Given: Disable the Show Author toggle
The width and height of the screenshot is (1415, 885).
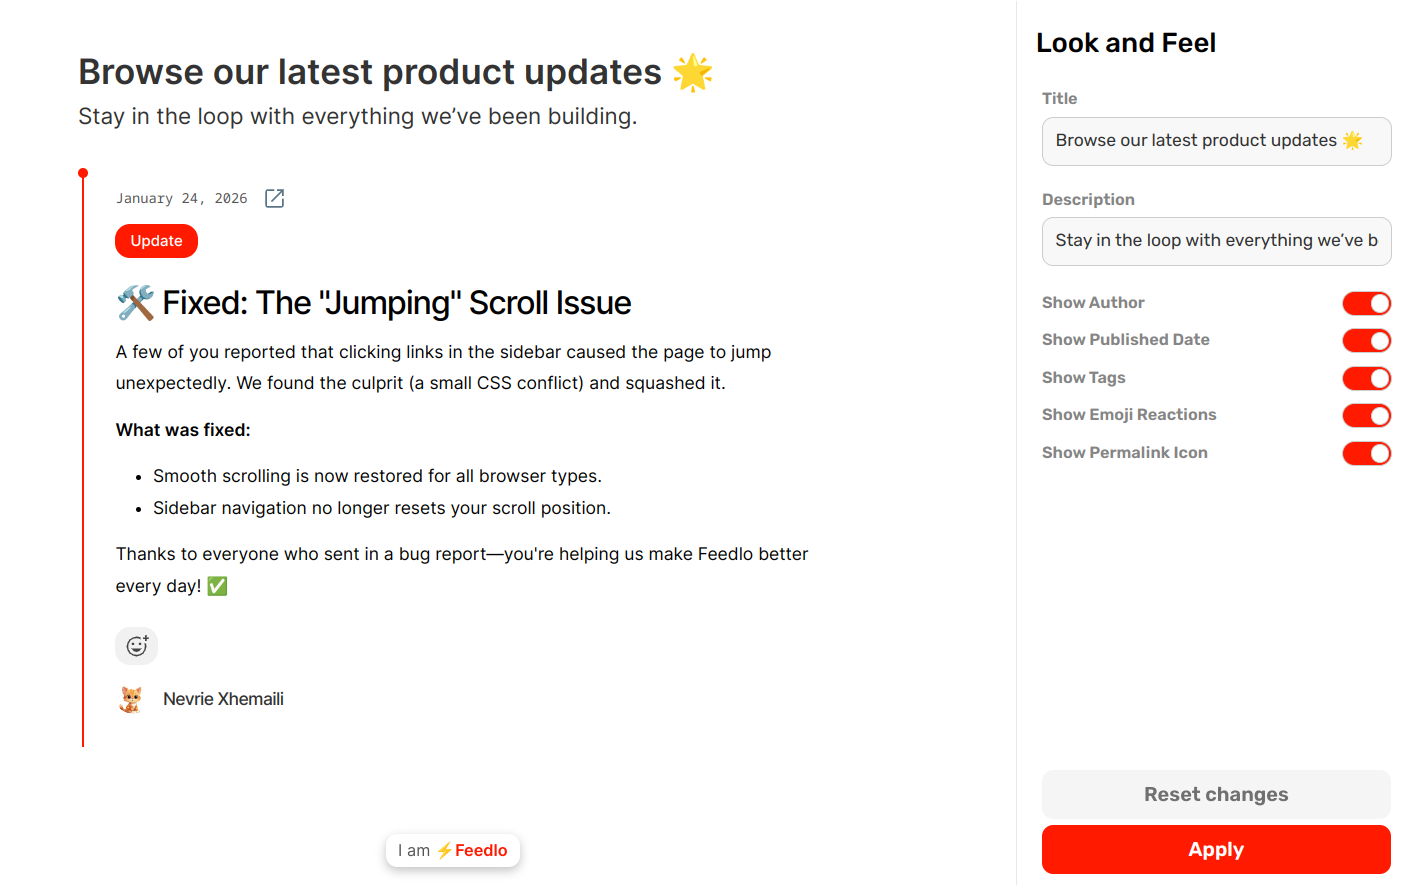Looking at the screenshot, I should [x=1366, y=303].
